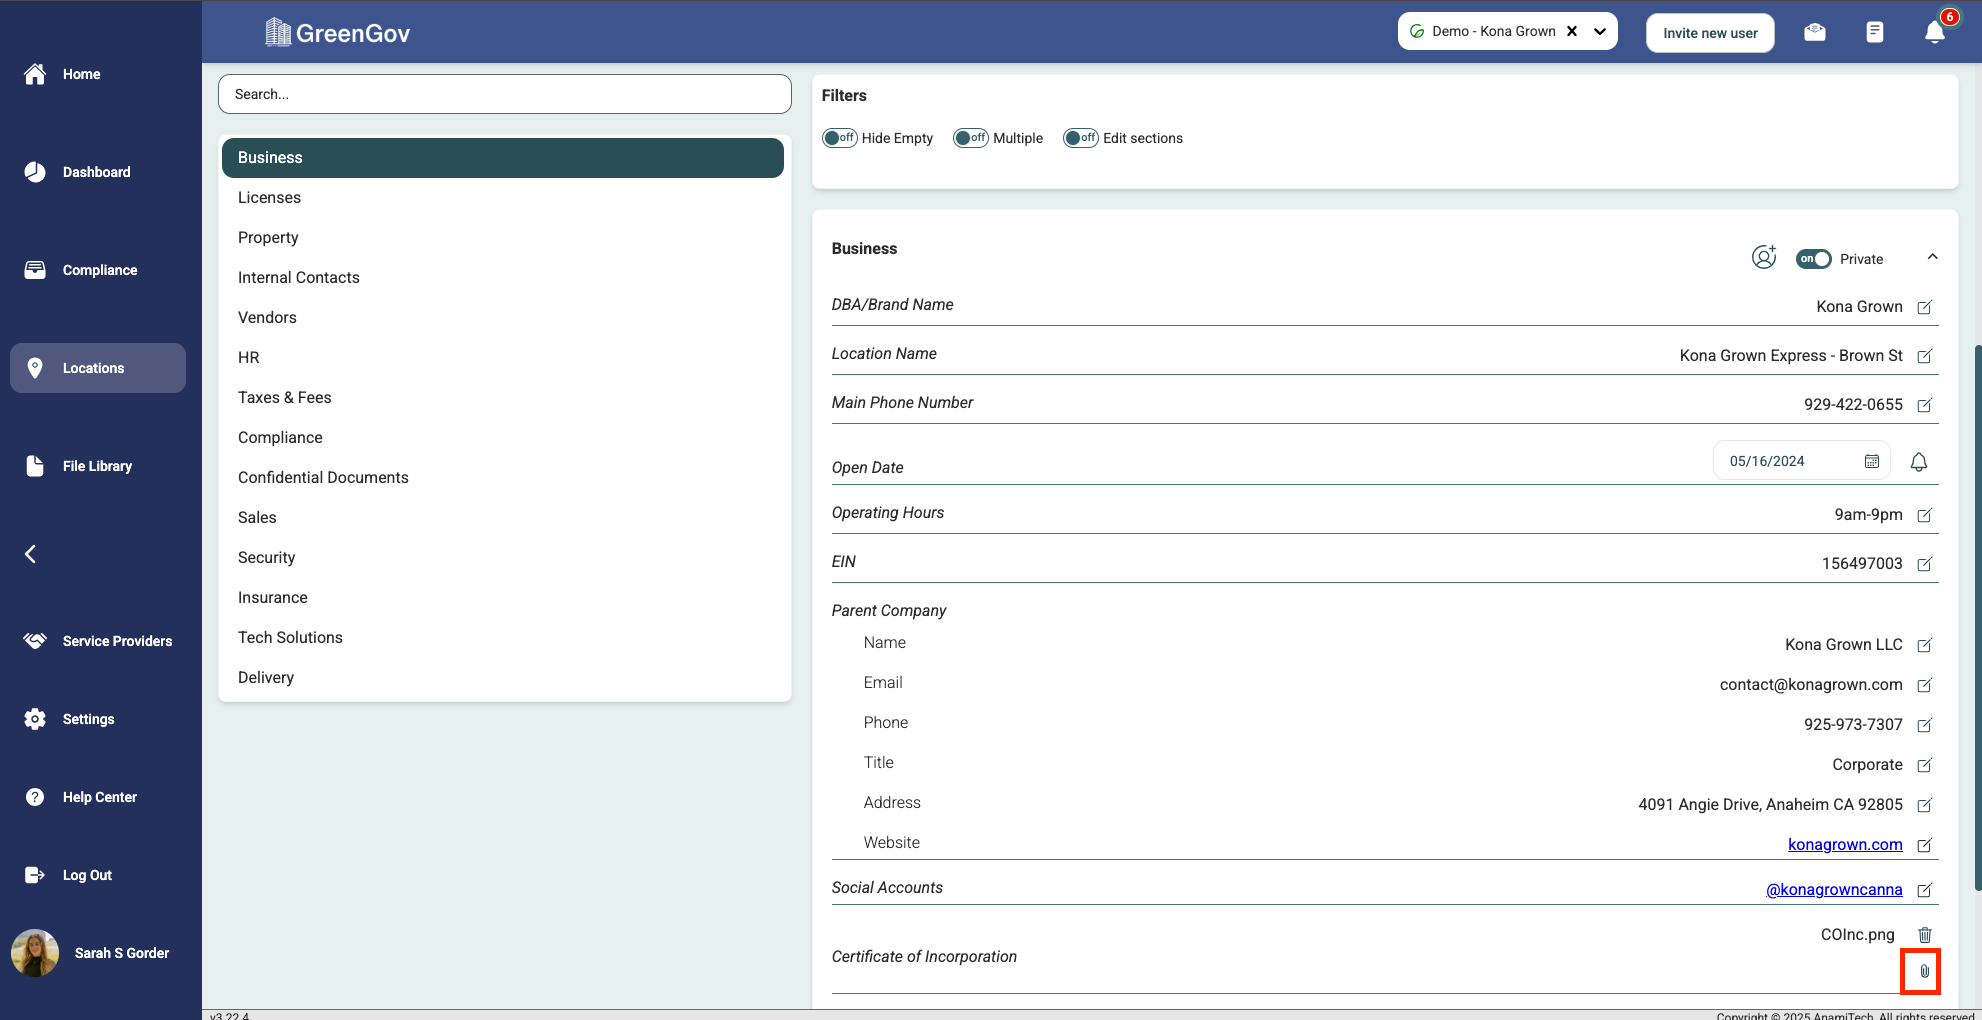Open Locations in the sidebar
Image resolution: width=1982 pixels, height=1020 pixels.
[98, 368]
